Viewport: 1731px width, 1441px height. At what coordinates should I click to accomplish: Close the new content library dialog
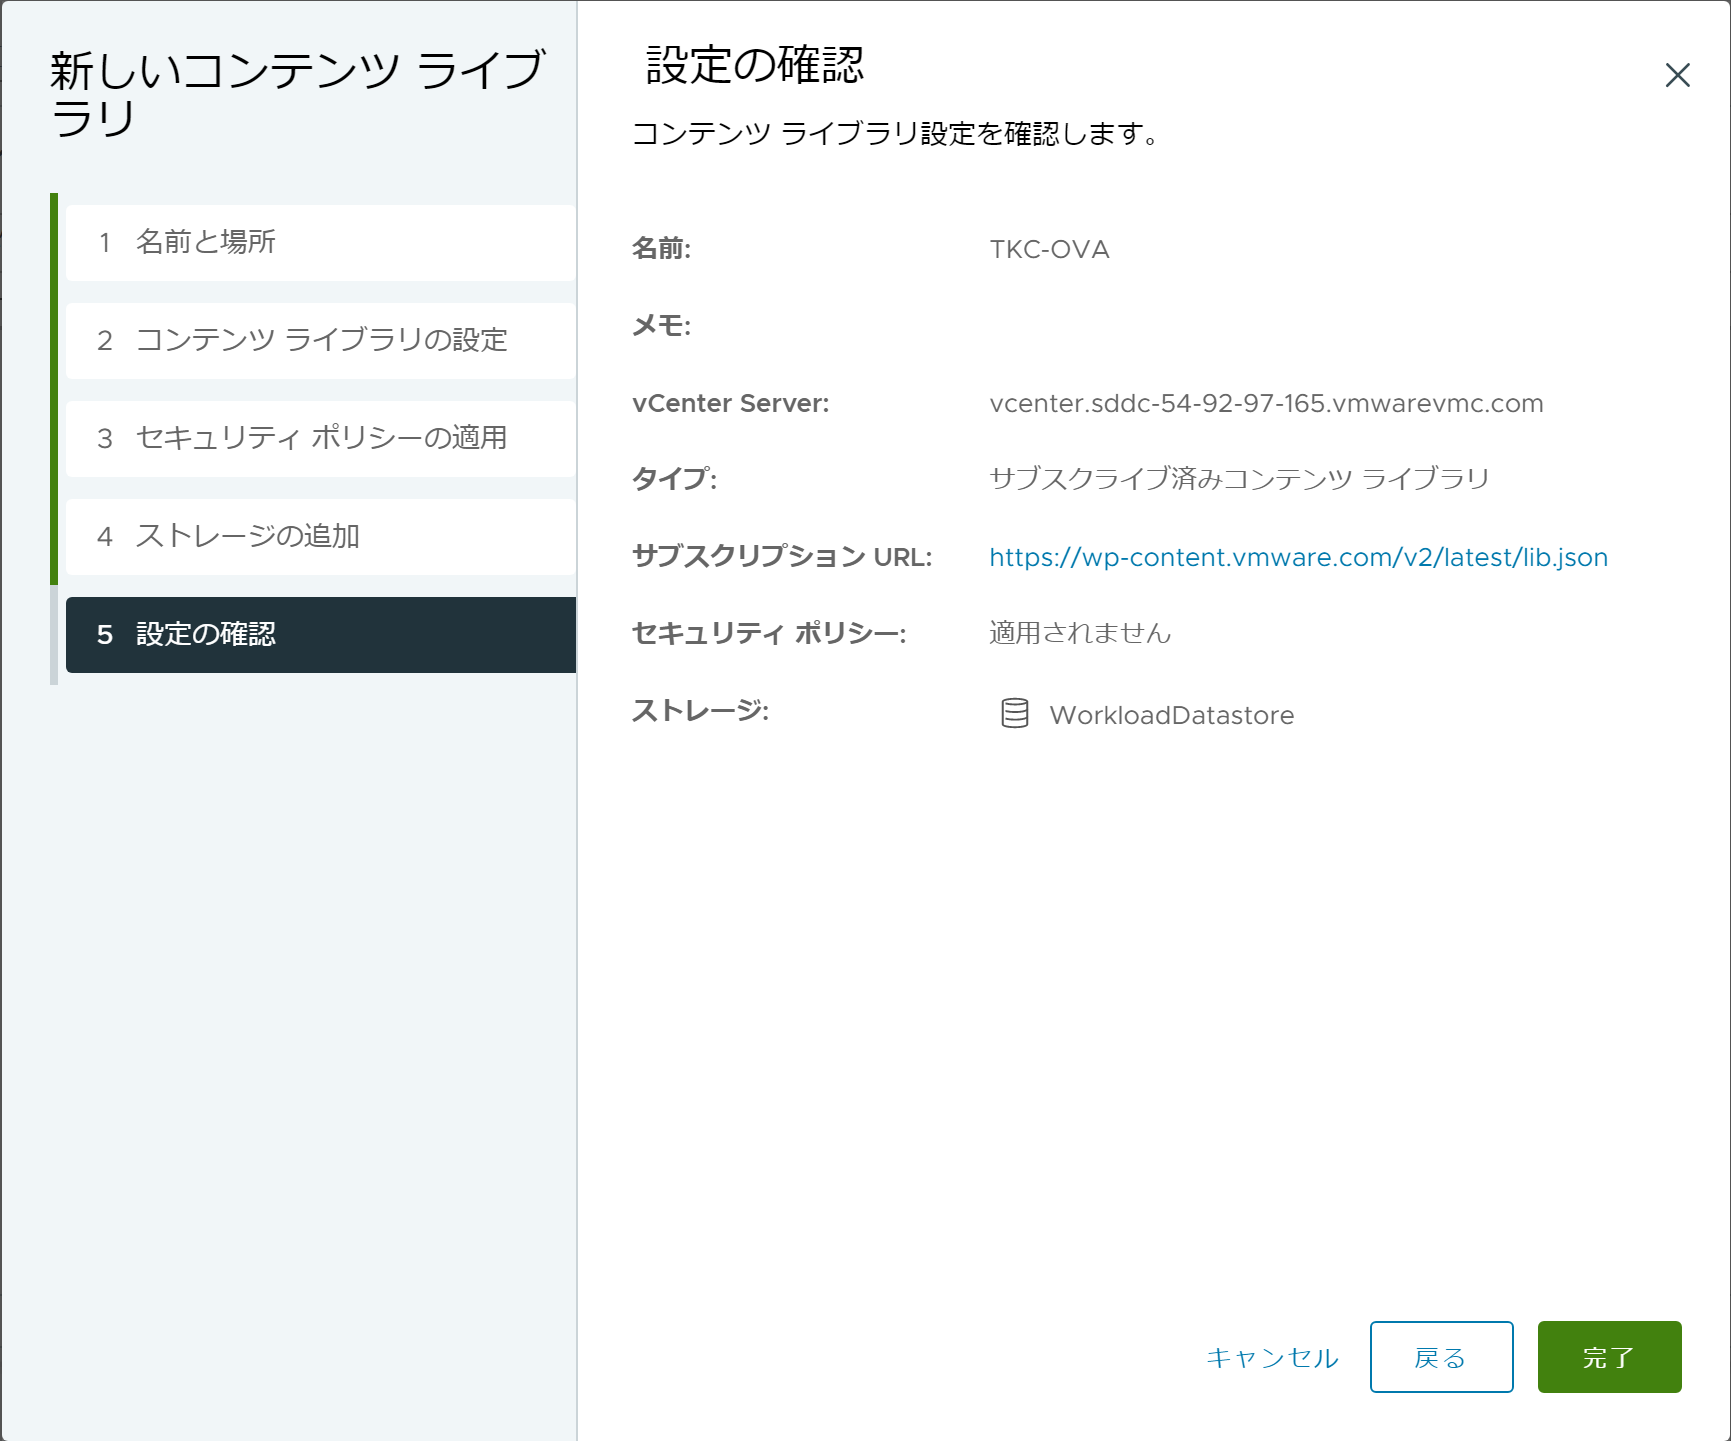1677,75
